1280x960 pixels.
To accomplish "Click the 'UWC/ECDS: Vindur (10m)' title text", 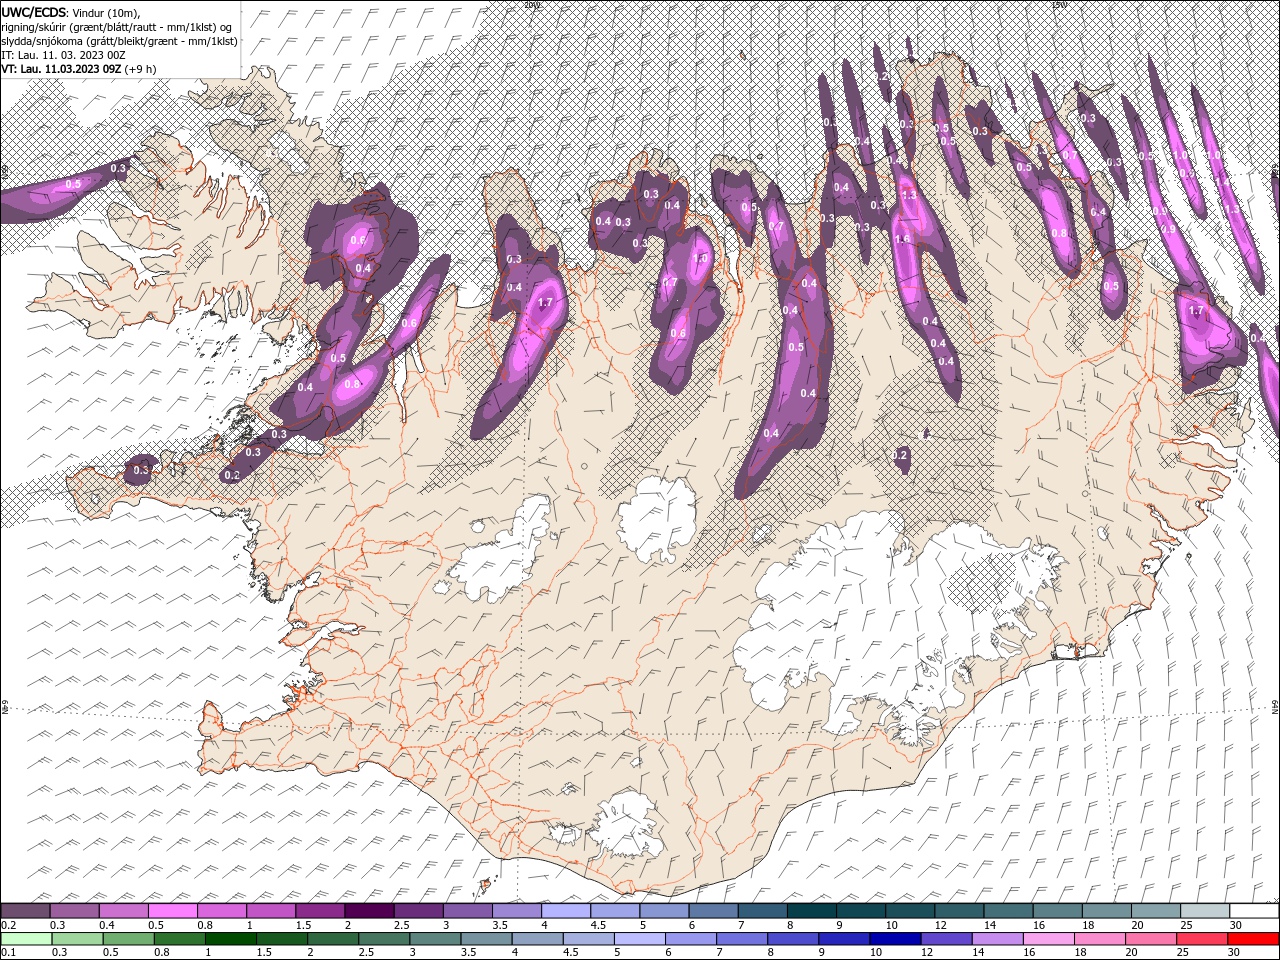I will (71, 12).
